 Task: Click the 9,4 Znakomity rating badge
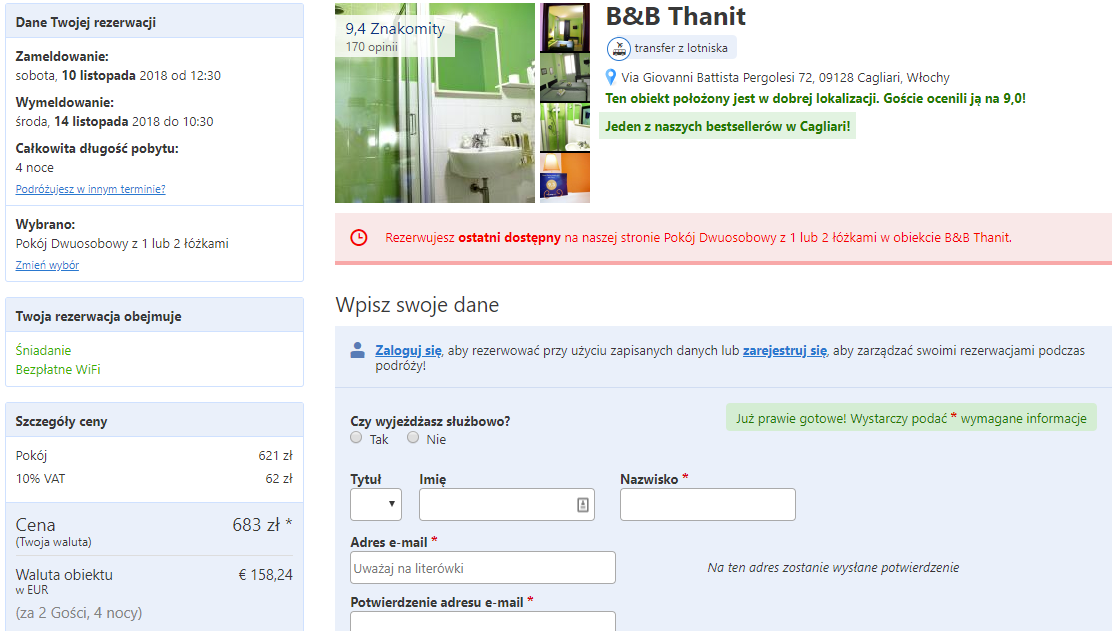[395, 36]
